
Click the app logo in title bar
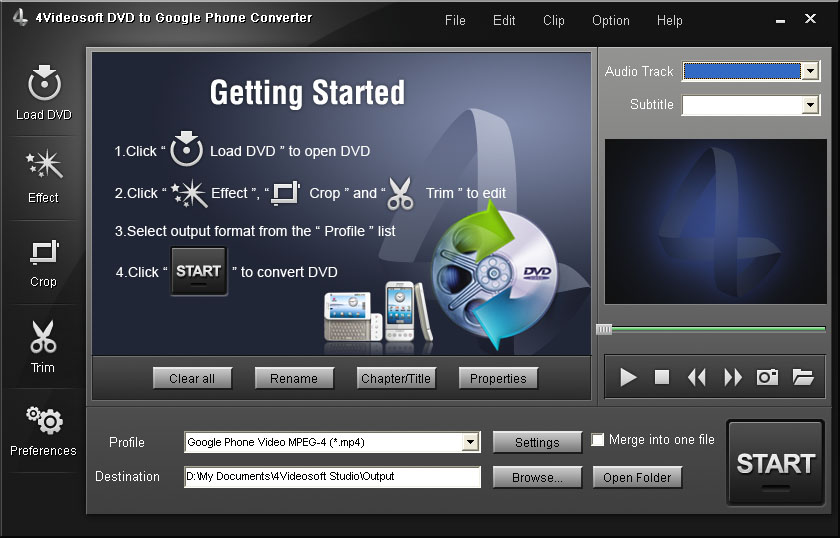[x=20, y=18]
